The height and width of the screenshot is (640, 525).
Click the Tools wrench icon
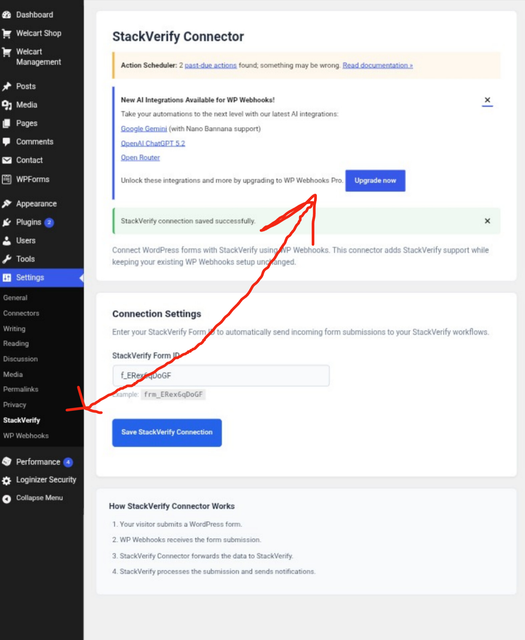(7, 259)
